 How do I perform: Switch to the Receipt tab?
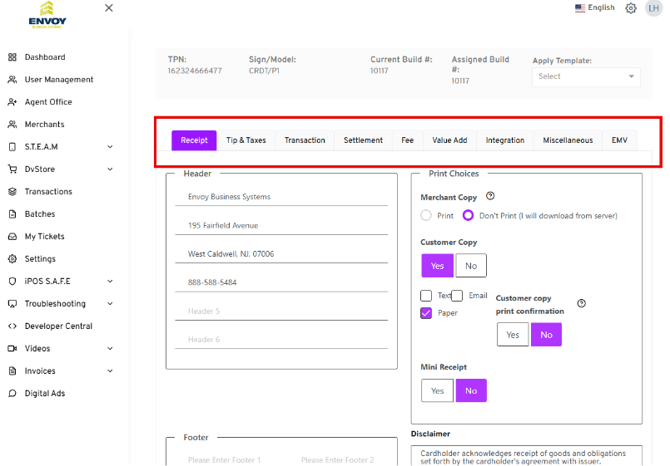194,141
